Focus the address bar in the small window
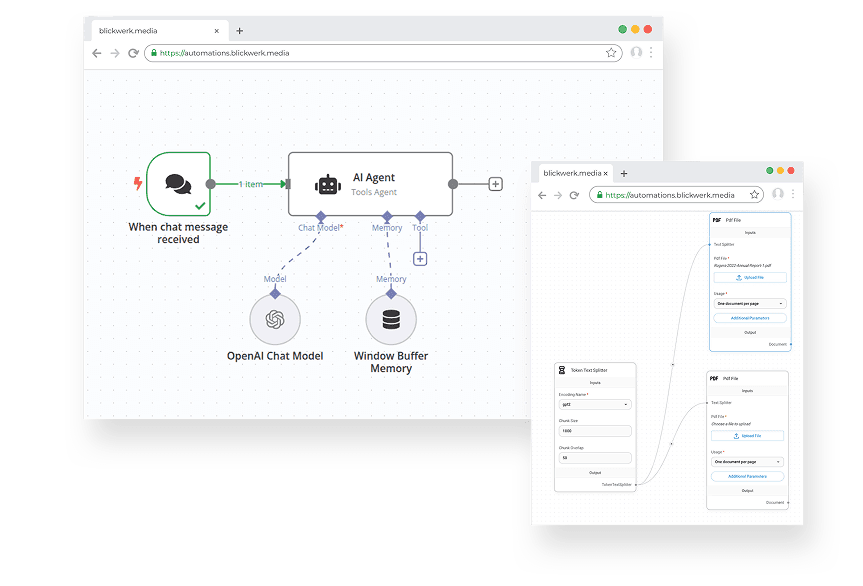Screen dimensions: 863x586 [x=674, y=195]
